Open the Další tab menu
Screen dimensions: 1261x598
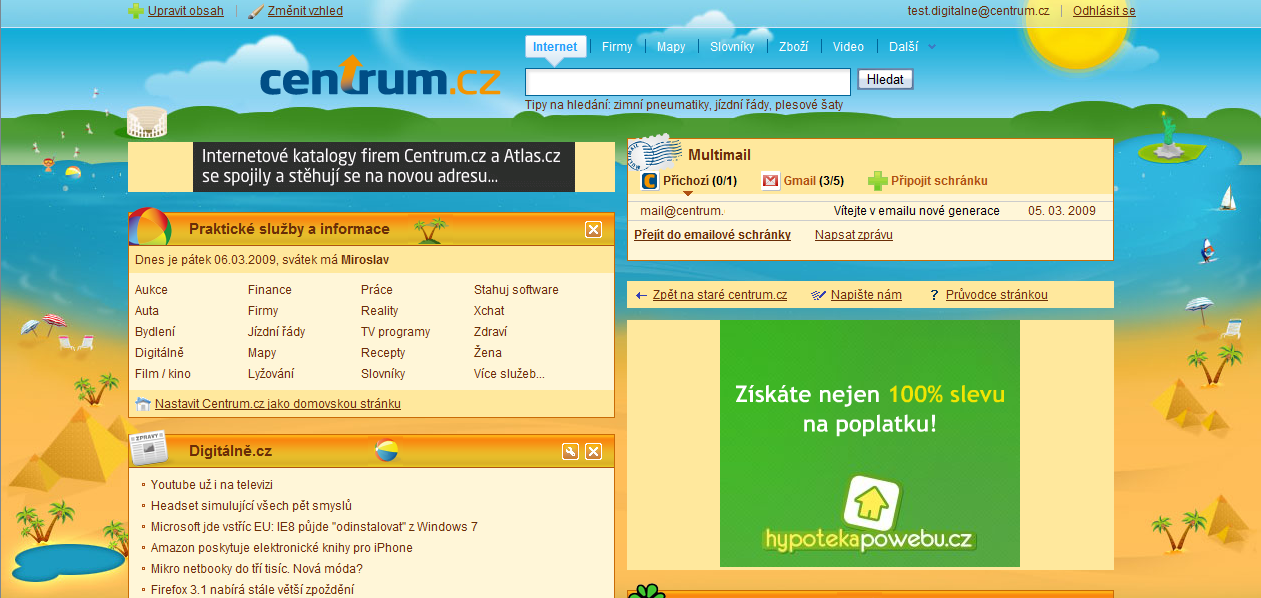tap(903, 47)
